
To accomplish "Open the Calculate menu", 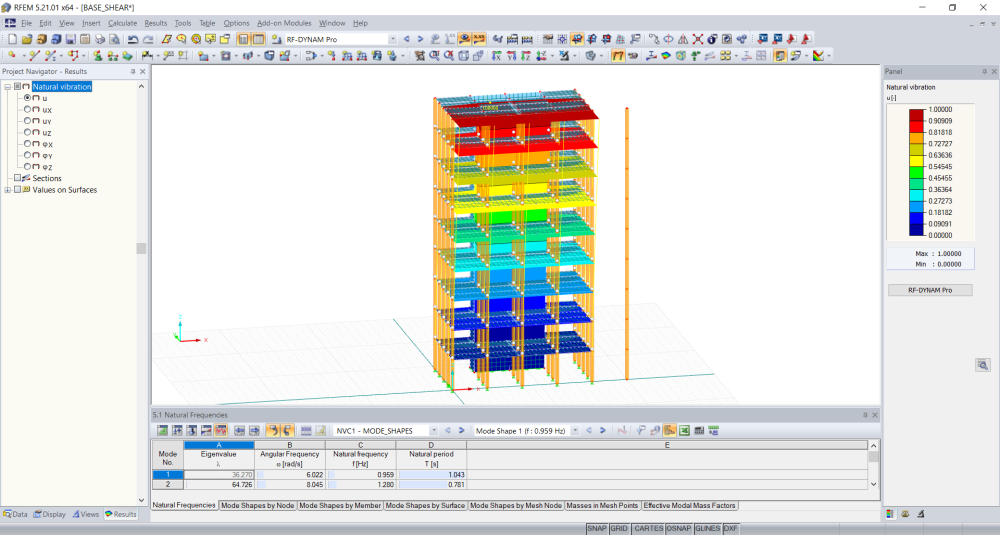I will (122, 23).
